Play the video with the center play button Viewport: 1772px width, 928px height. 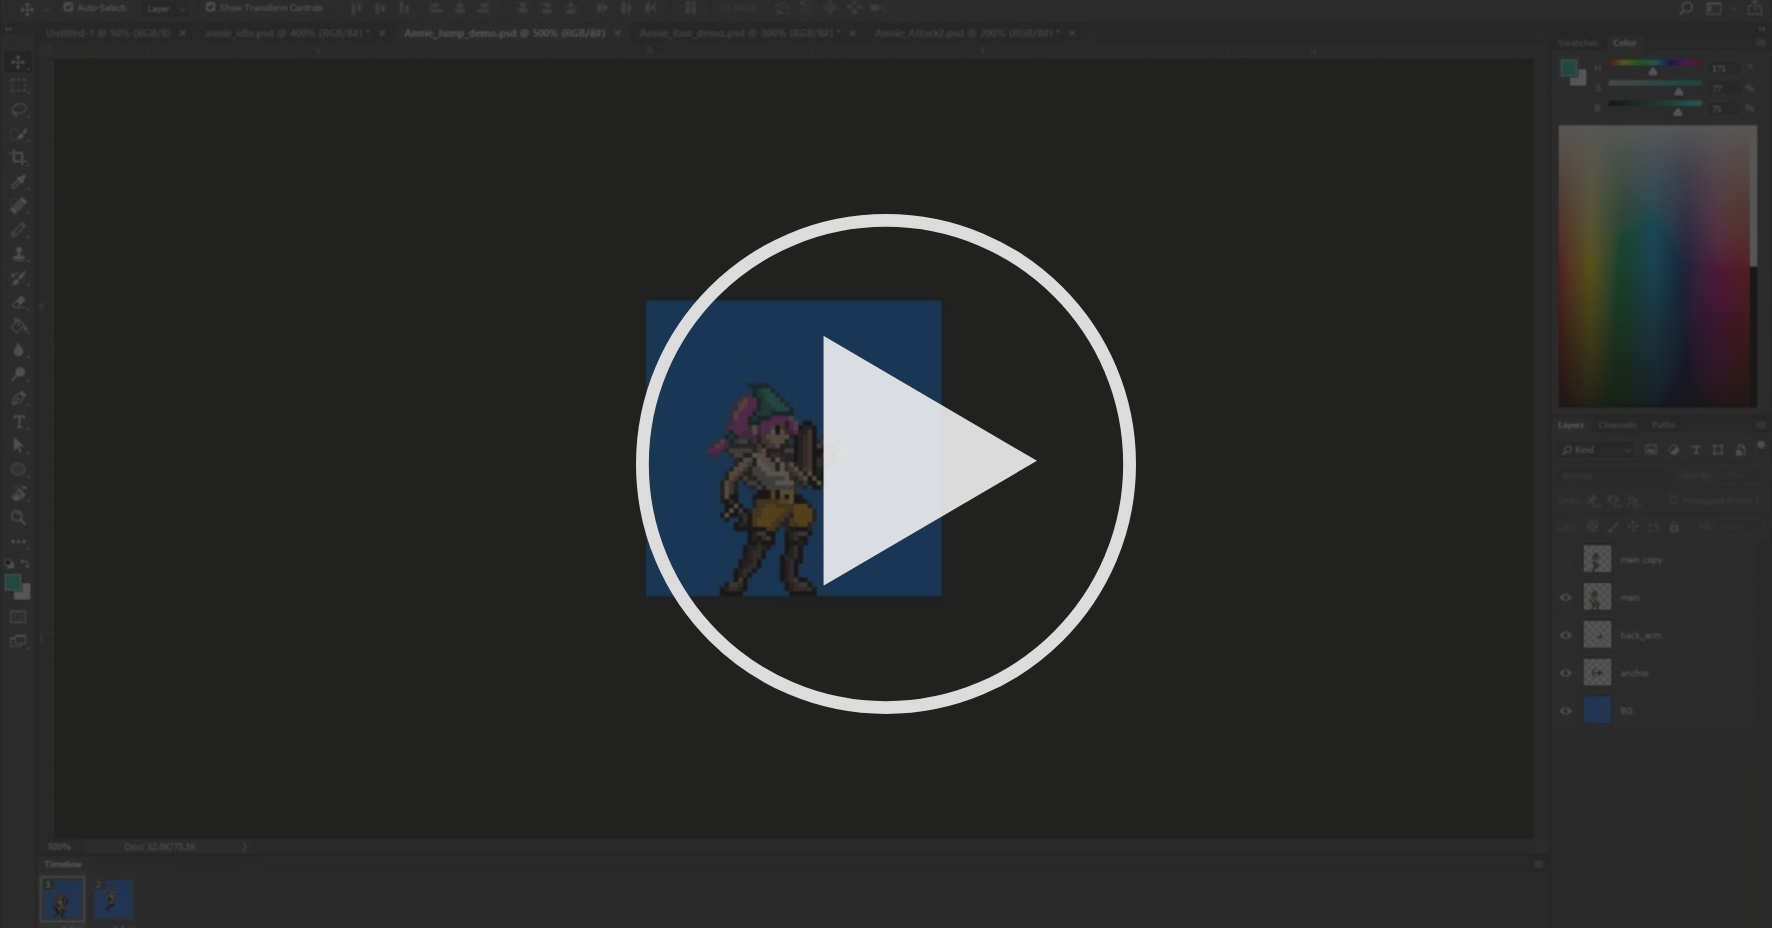(885, 463)
